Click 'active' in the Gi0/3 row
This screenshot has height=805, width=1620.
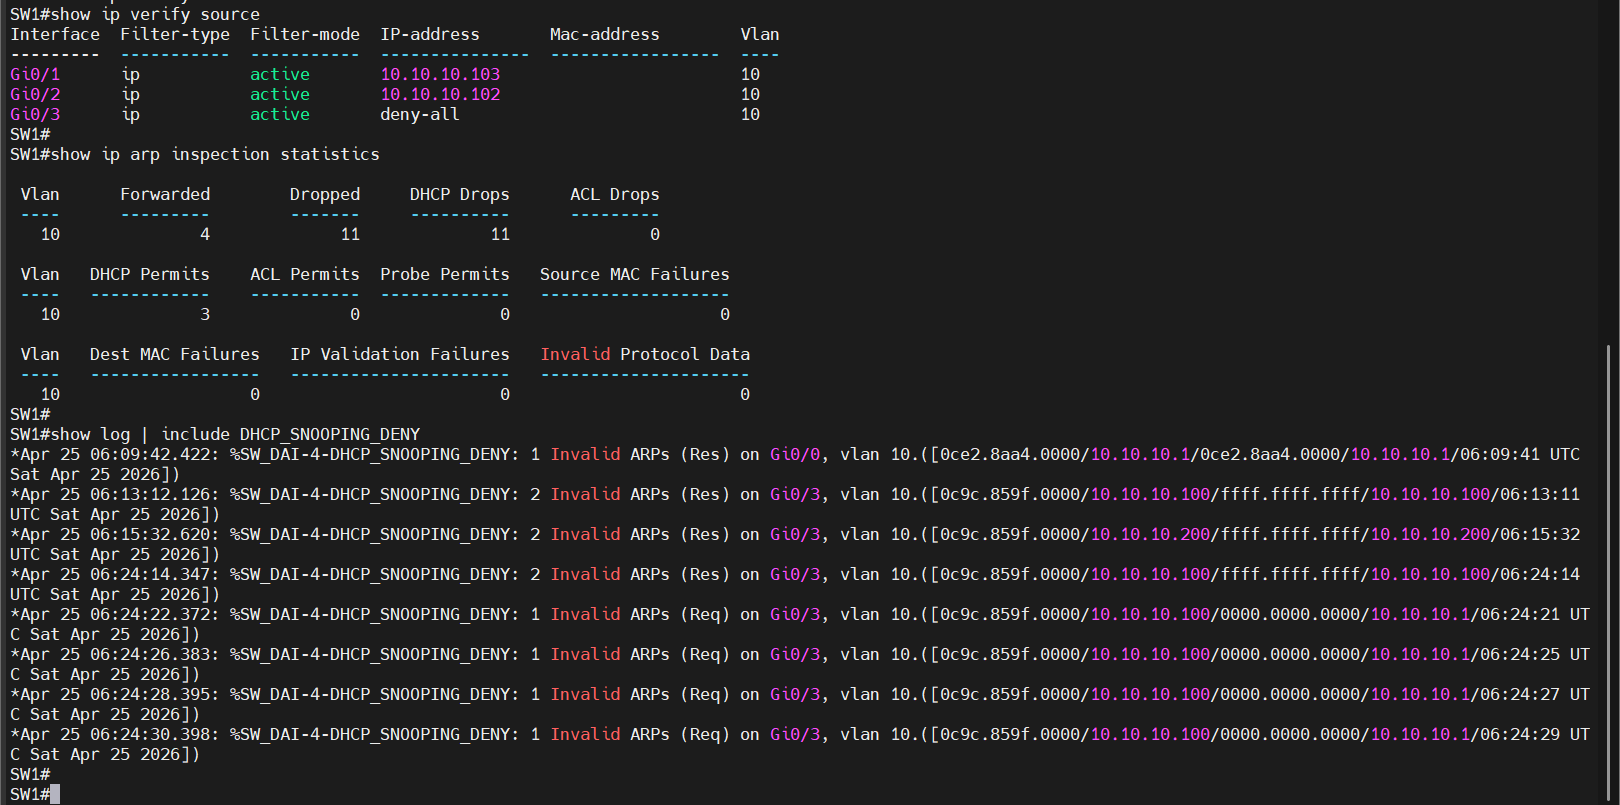click(x=280, y=114)
